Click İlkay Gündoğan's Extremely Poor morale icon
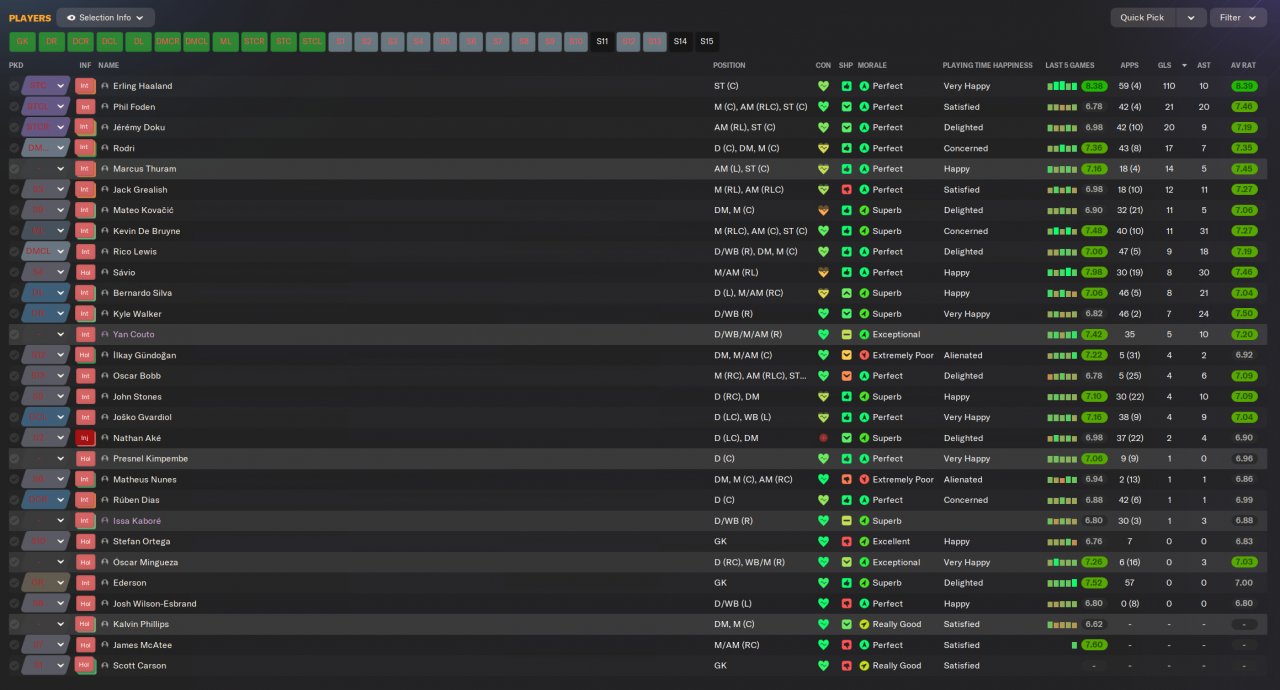The height and width of the screenshot is (690, 1280). point(865,355)
